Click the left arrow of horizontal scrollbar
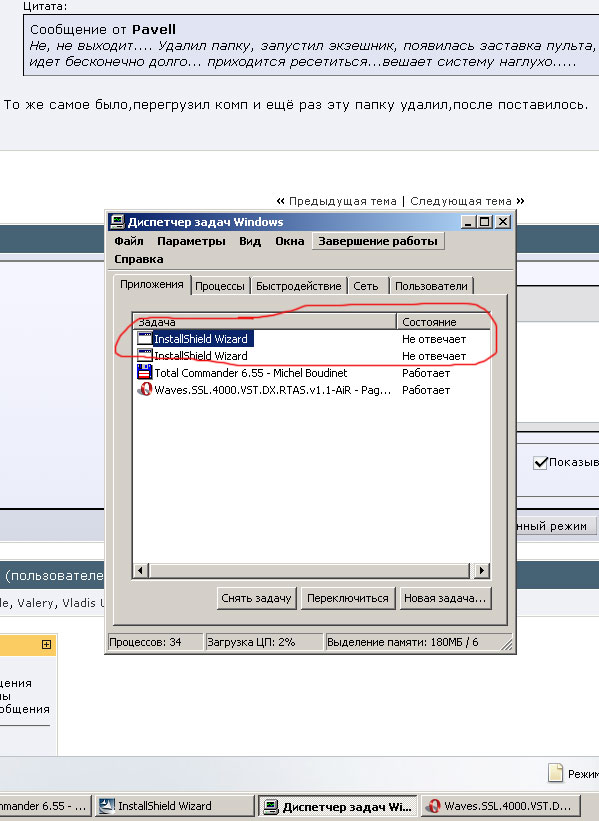 (140, 570)
